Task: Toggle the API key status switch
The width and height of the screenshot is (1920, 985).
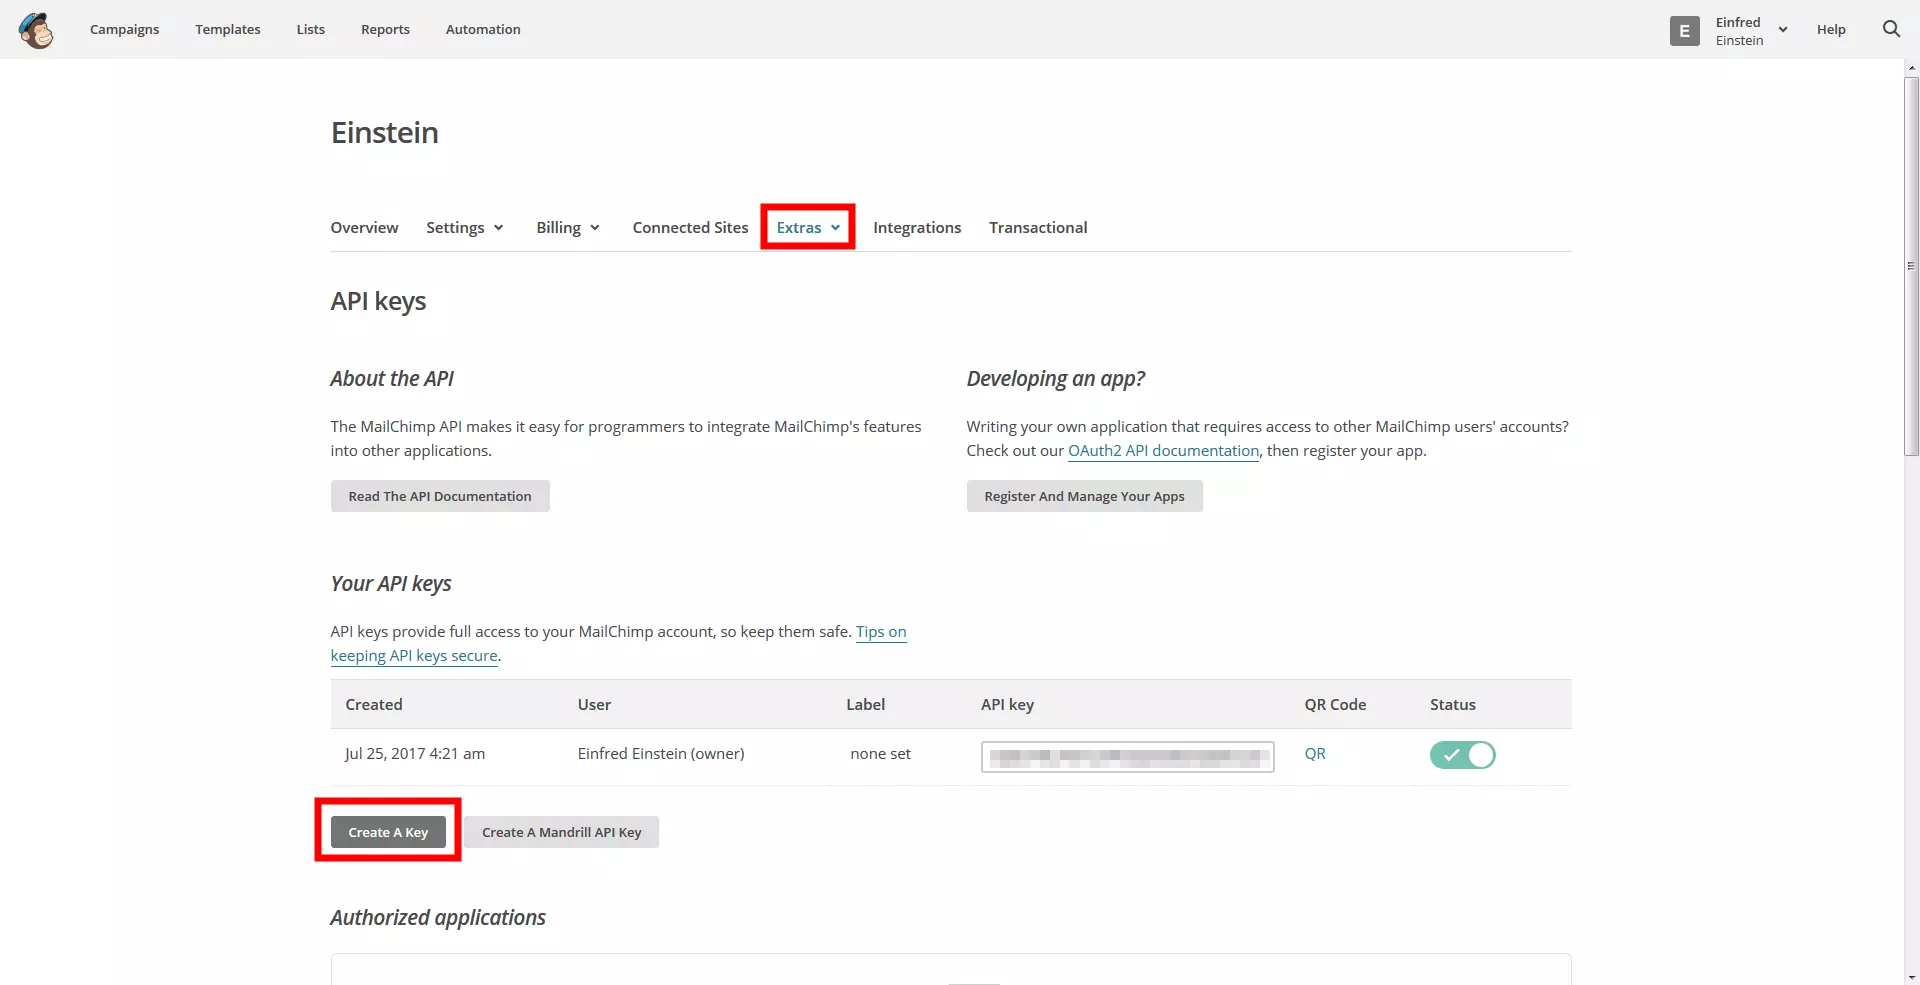Action: coord(1462,755)
